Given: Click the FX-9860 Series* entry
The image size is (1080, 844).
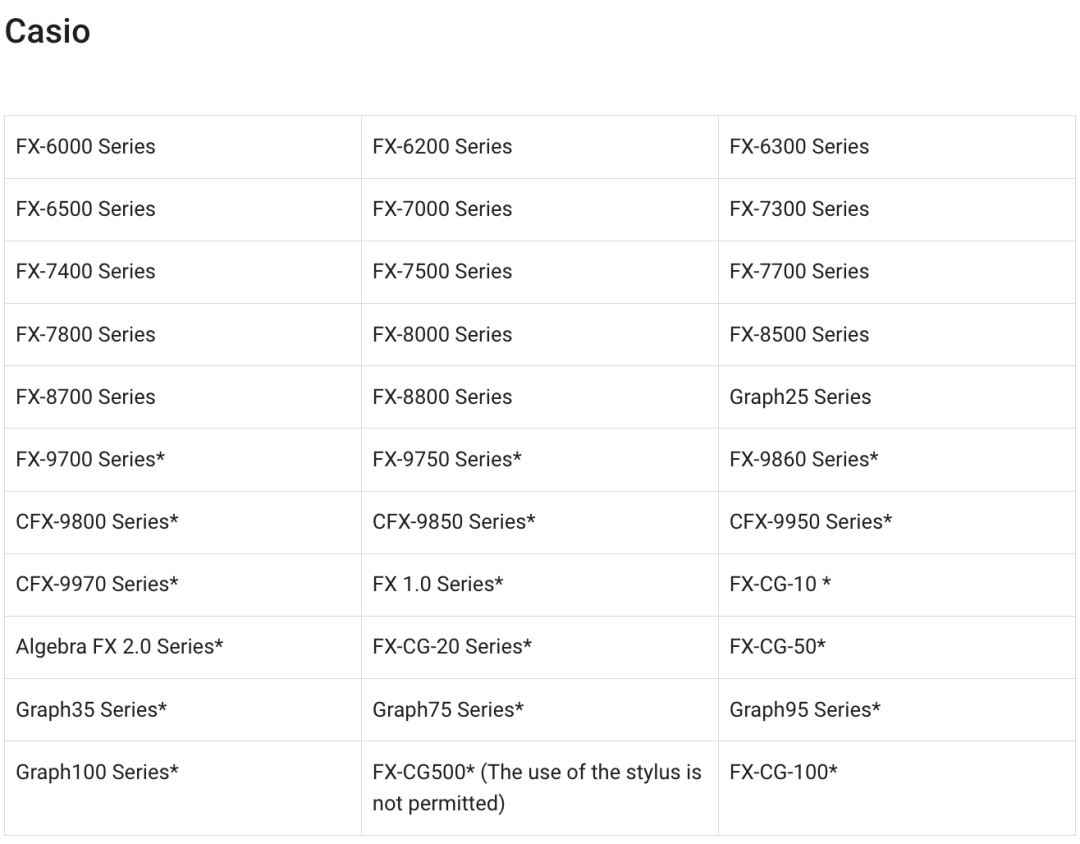Looking at the screenshot, I should 804,459.
